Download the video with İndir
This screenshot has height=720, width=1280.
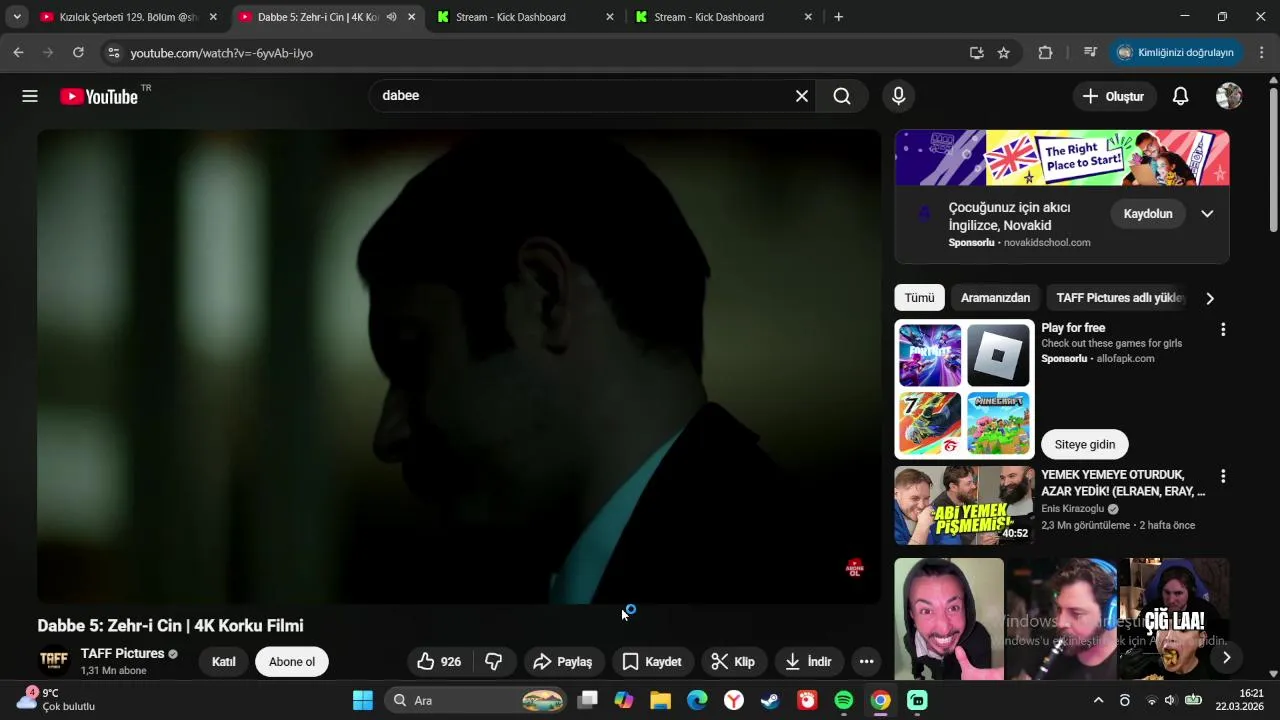pos(809,662)
